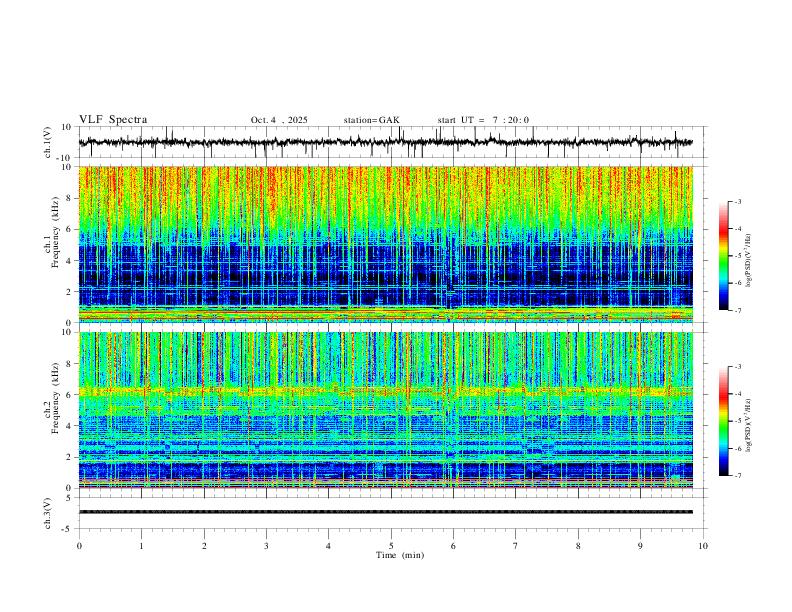Click the time axis tick label "2"
792x612 pixels.
click(204, 546)
